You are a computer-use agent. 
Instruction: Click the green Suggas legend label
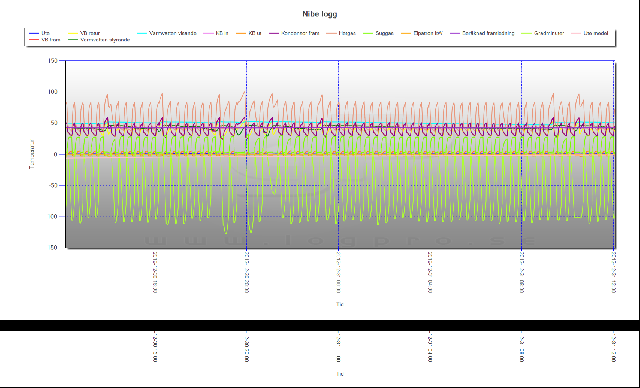384,33
